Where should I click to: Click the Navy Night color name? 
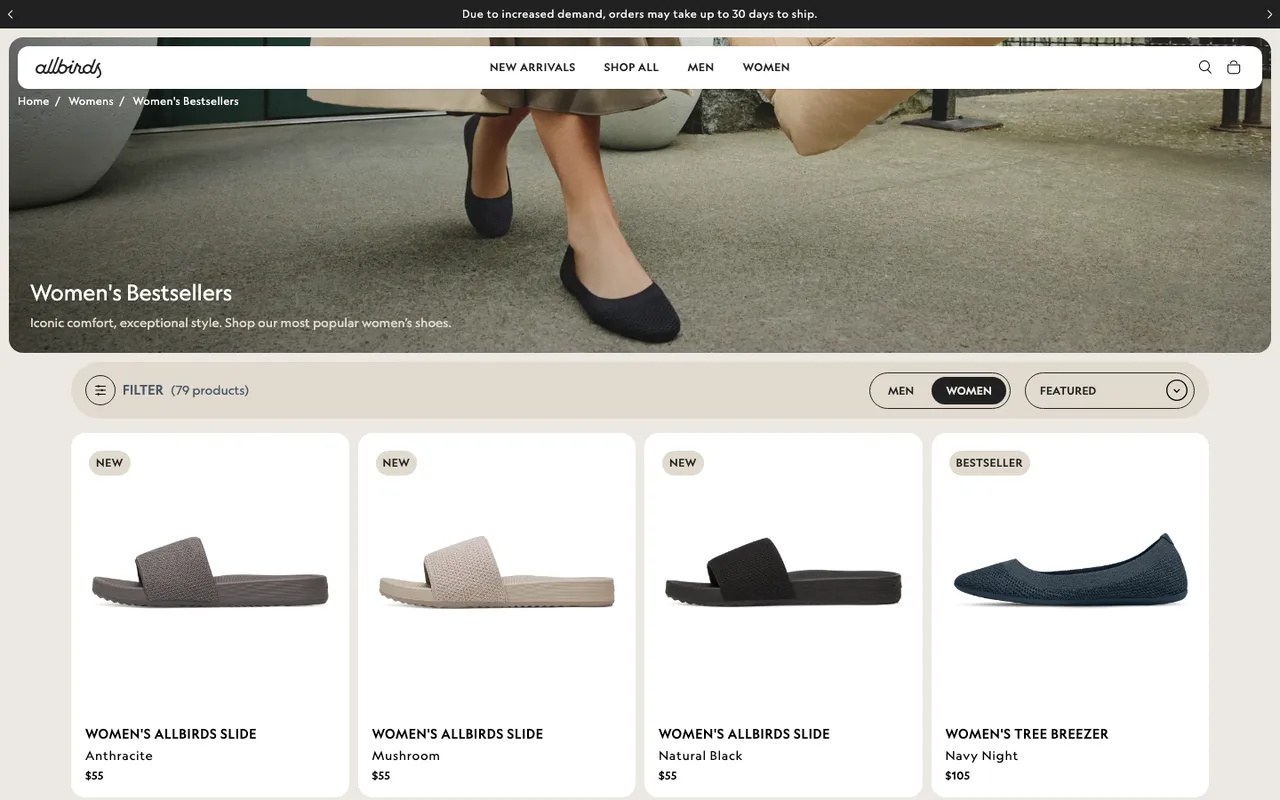tap(982, 756)
